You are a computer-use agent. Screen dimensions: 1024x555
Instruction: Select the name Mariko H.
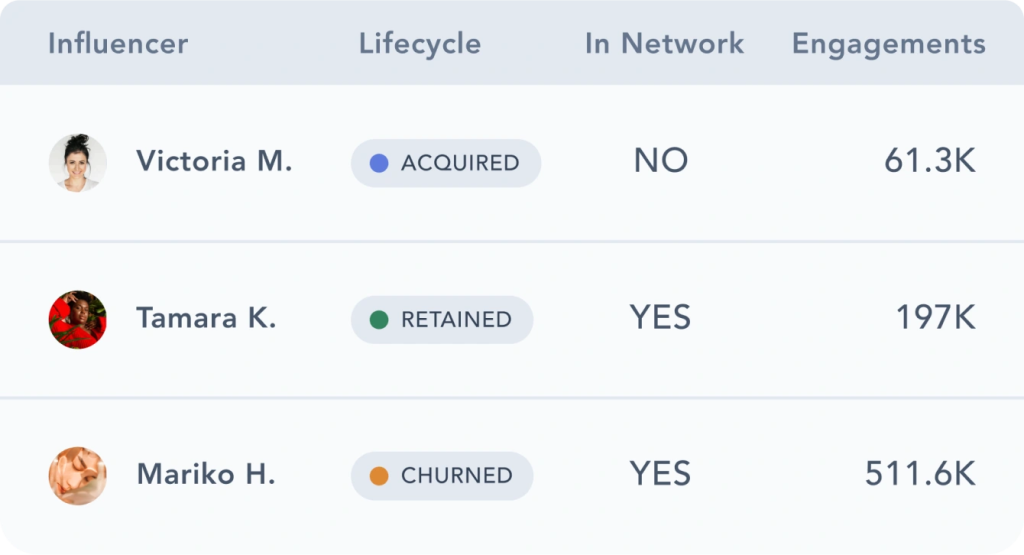(205, 475)
